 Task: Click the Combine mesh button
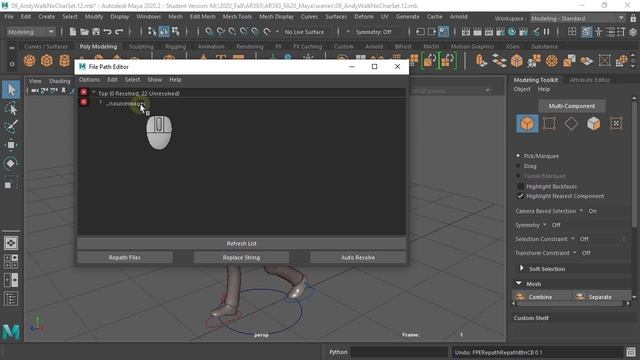(542, 297)
